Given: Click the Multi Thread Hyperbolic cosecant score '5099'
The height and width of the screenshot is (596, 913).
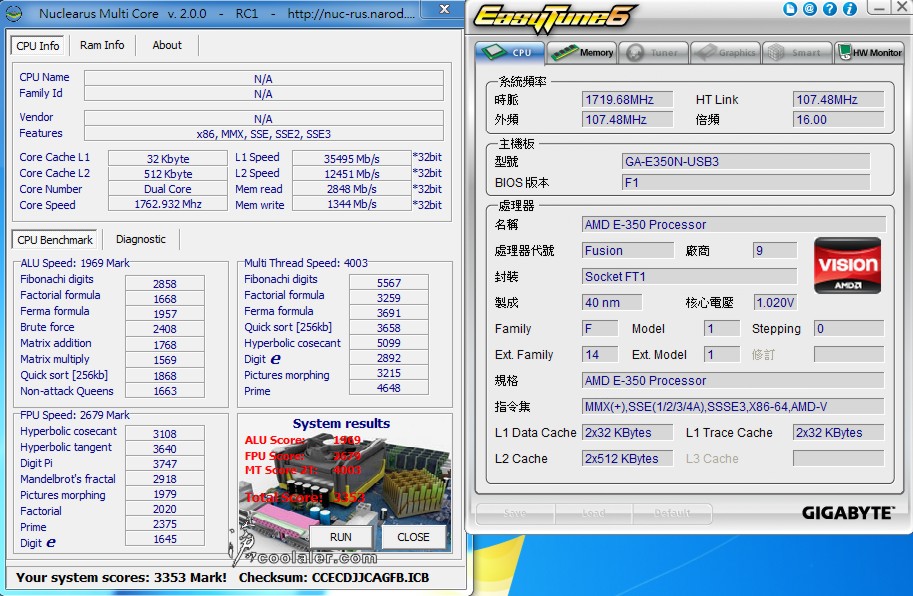Looking at the screenshot, I should pyautogui.click(x=388, y=343).
